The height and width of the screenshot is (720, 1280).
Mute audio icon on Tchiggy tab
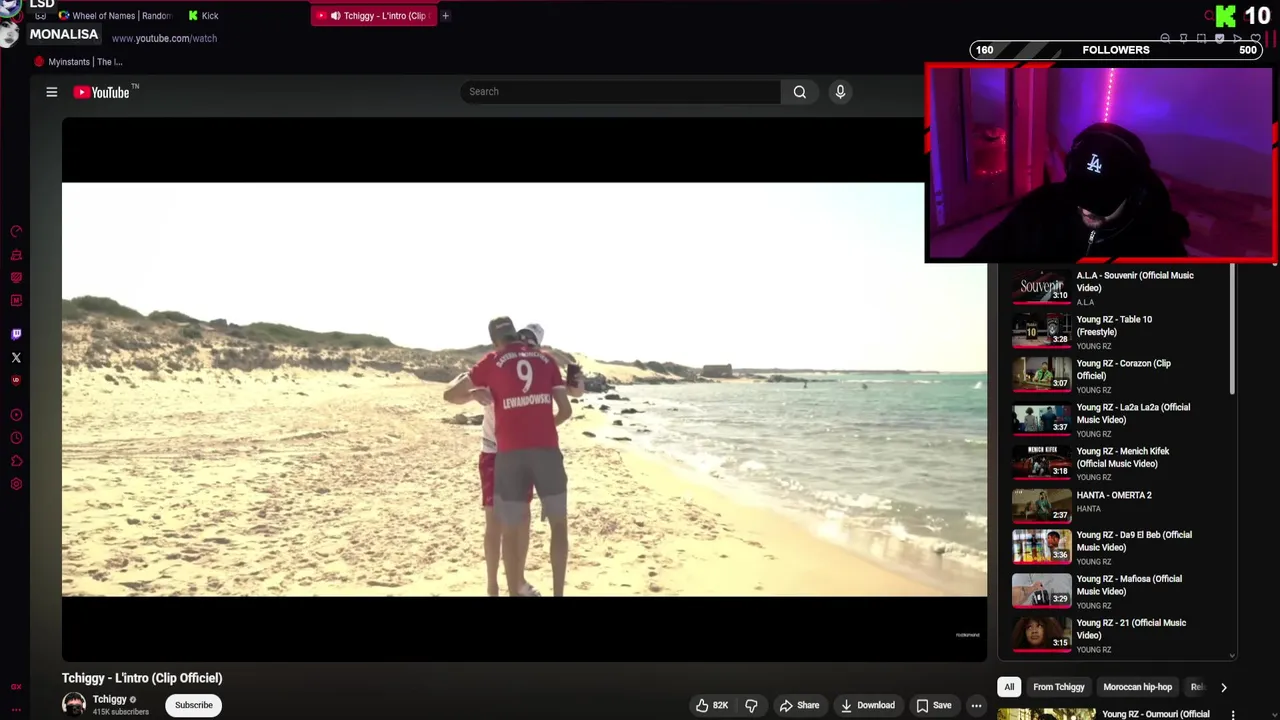tap(336, 16)
